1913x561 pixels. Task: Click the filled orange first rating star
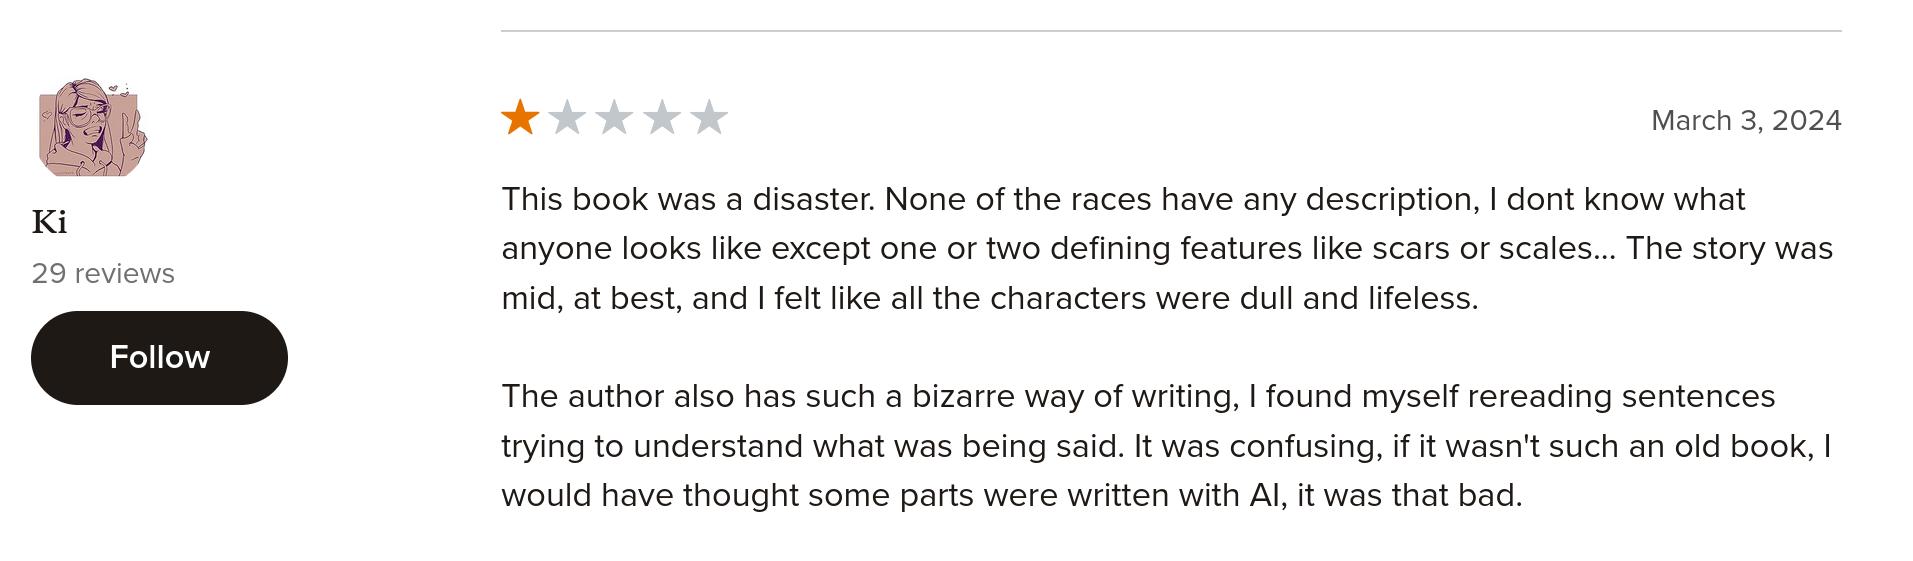520,118
